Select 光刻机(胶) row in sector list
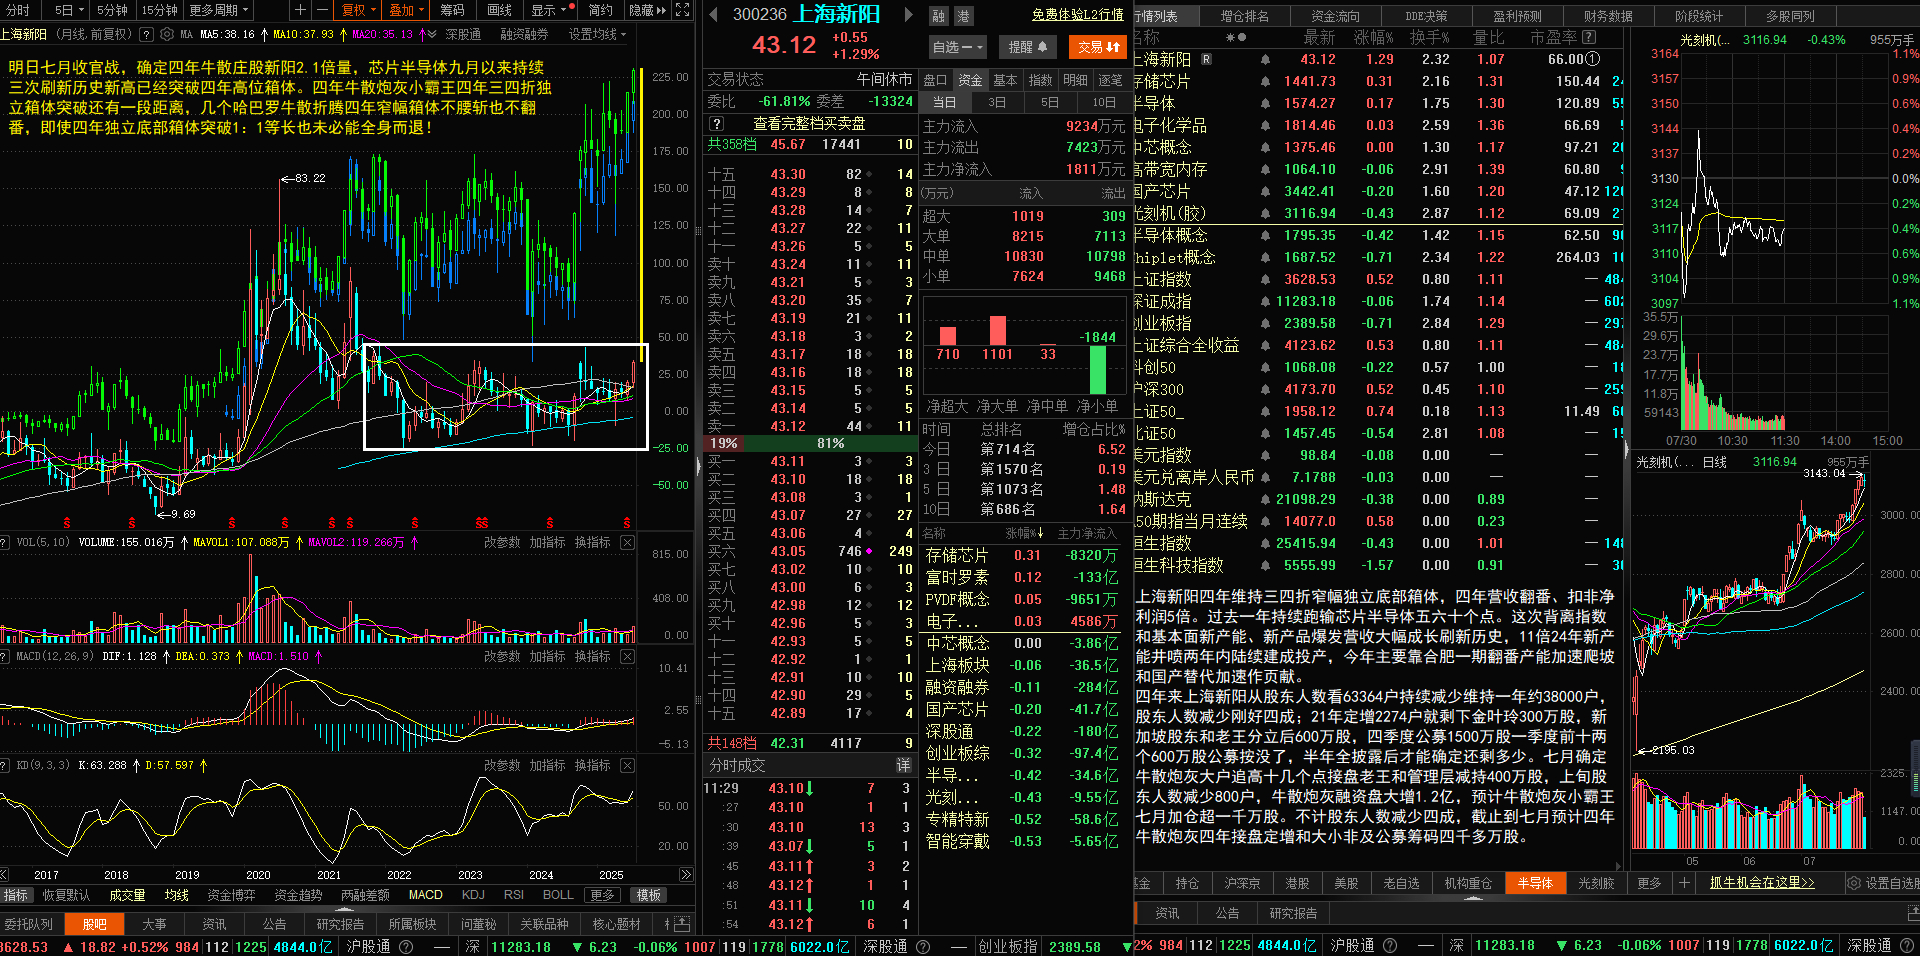The image size is (1920, 956). pyautogui.click(x=1379, y=213)
